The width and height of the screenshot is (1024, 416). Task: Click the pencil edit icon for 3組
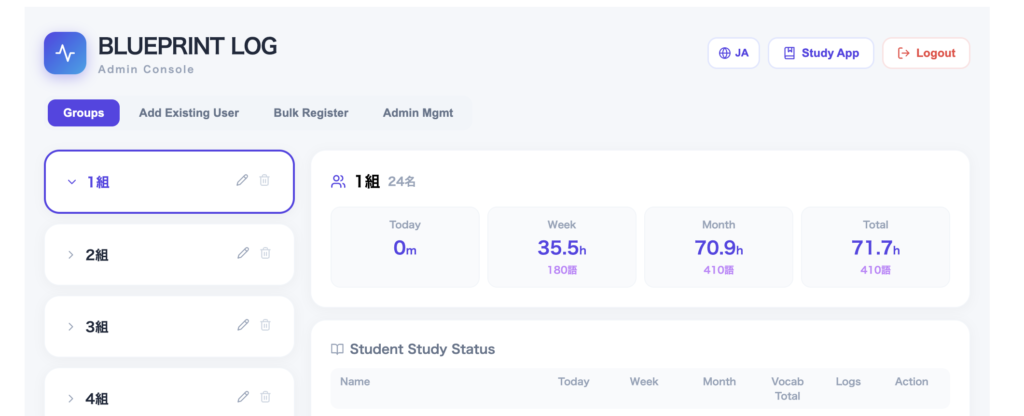pos(242,325)
